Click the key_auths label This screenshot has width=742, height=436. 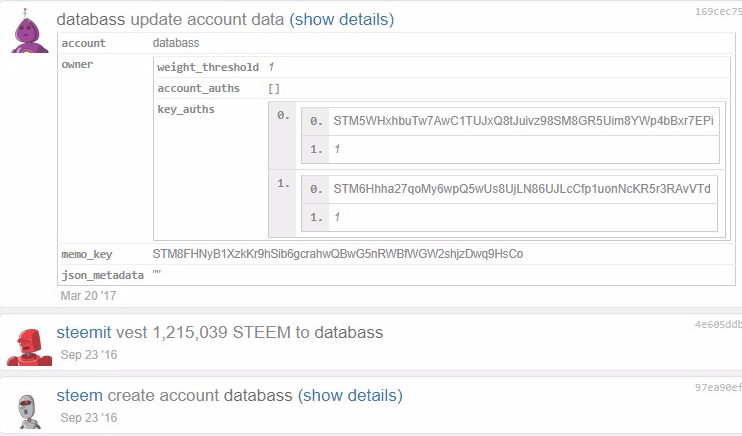coord(186,109)
